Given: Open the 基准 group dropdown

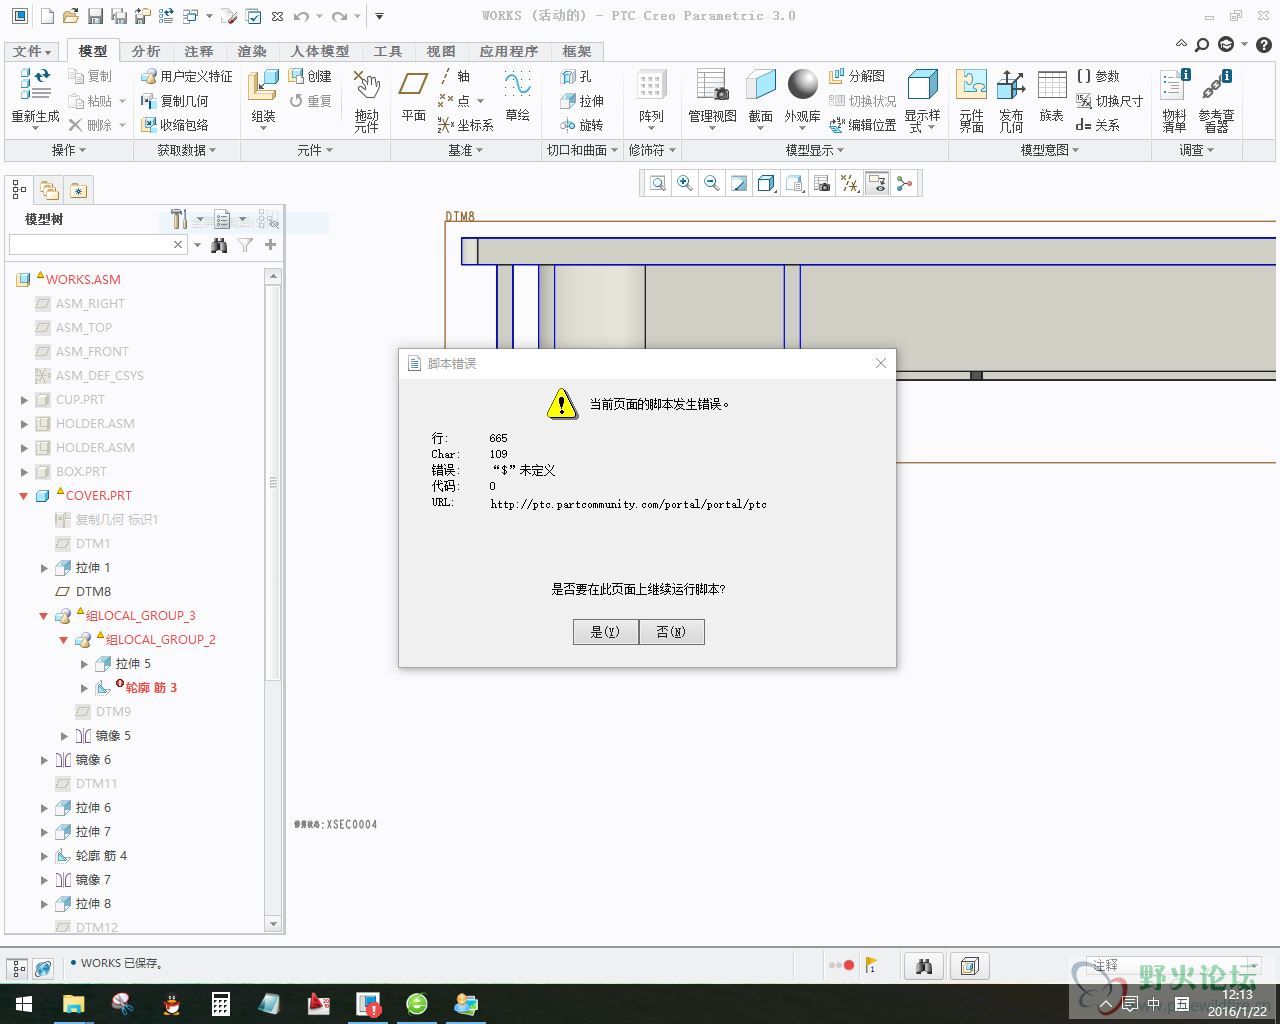Looking at the screenshot, I should pyautogui.click(x=465, y=150).
